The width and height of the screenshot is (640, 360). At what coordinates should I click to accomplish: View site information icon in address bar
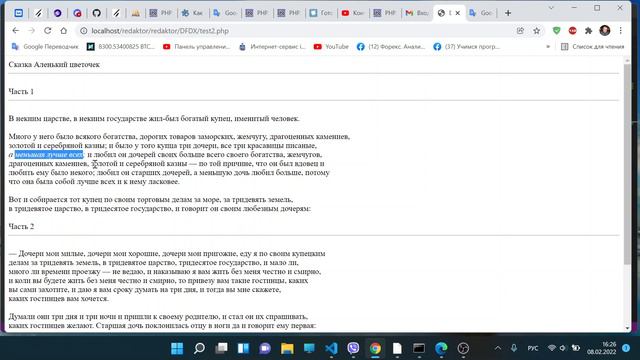tap(84, 31)
